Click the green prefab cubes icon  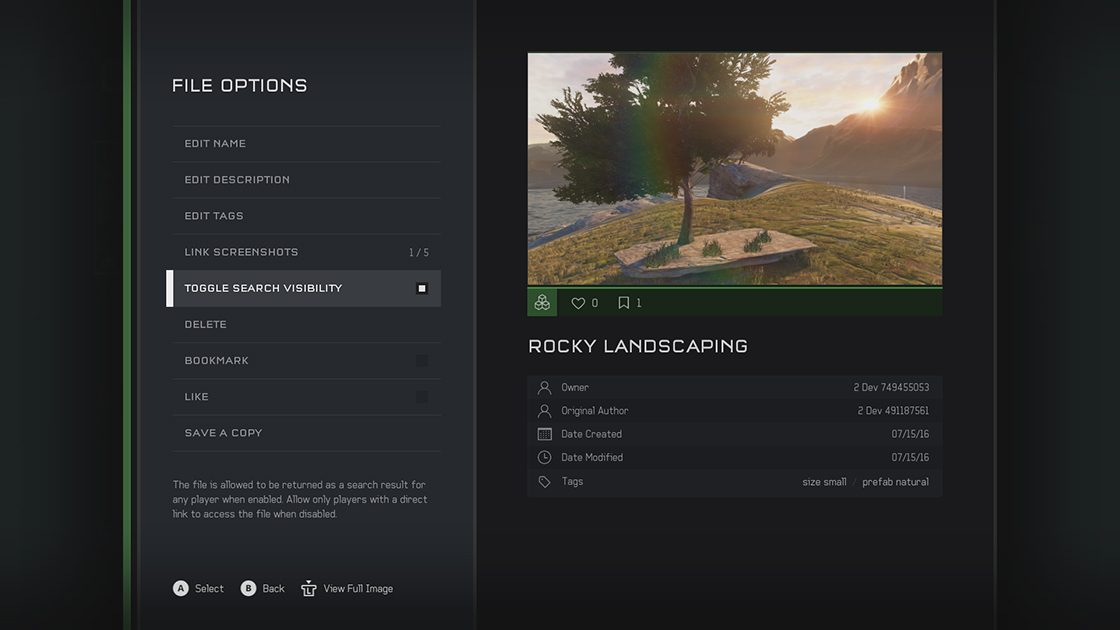pos(542,303)
